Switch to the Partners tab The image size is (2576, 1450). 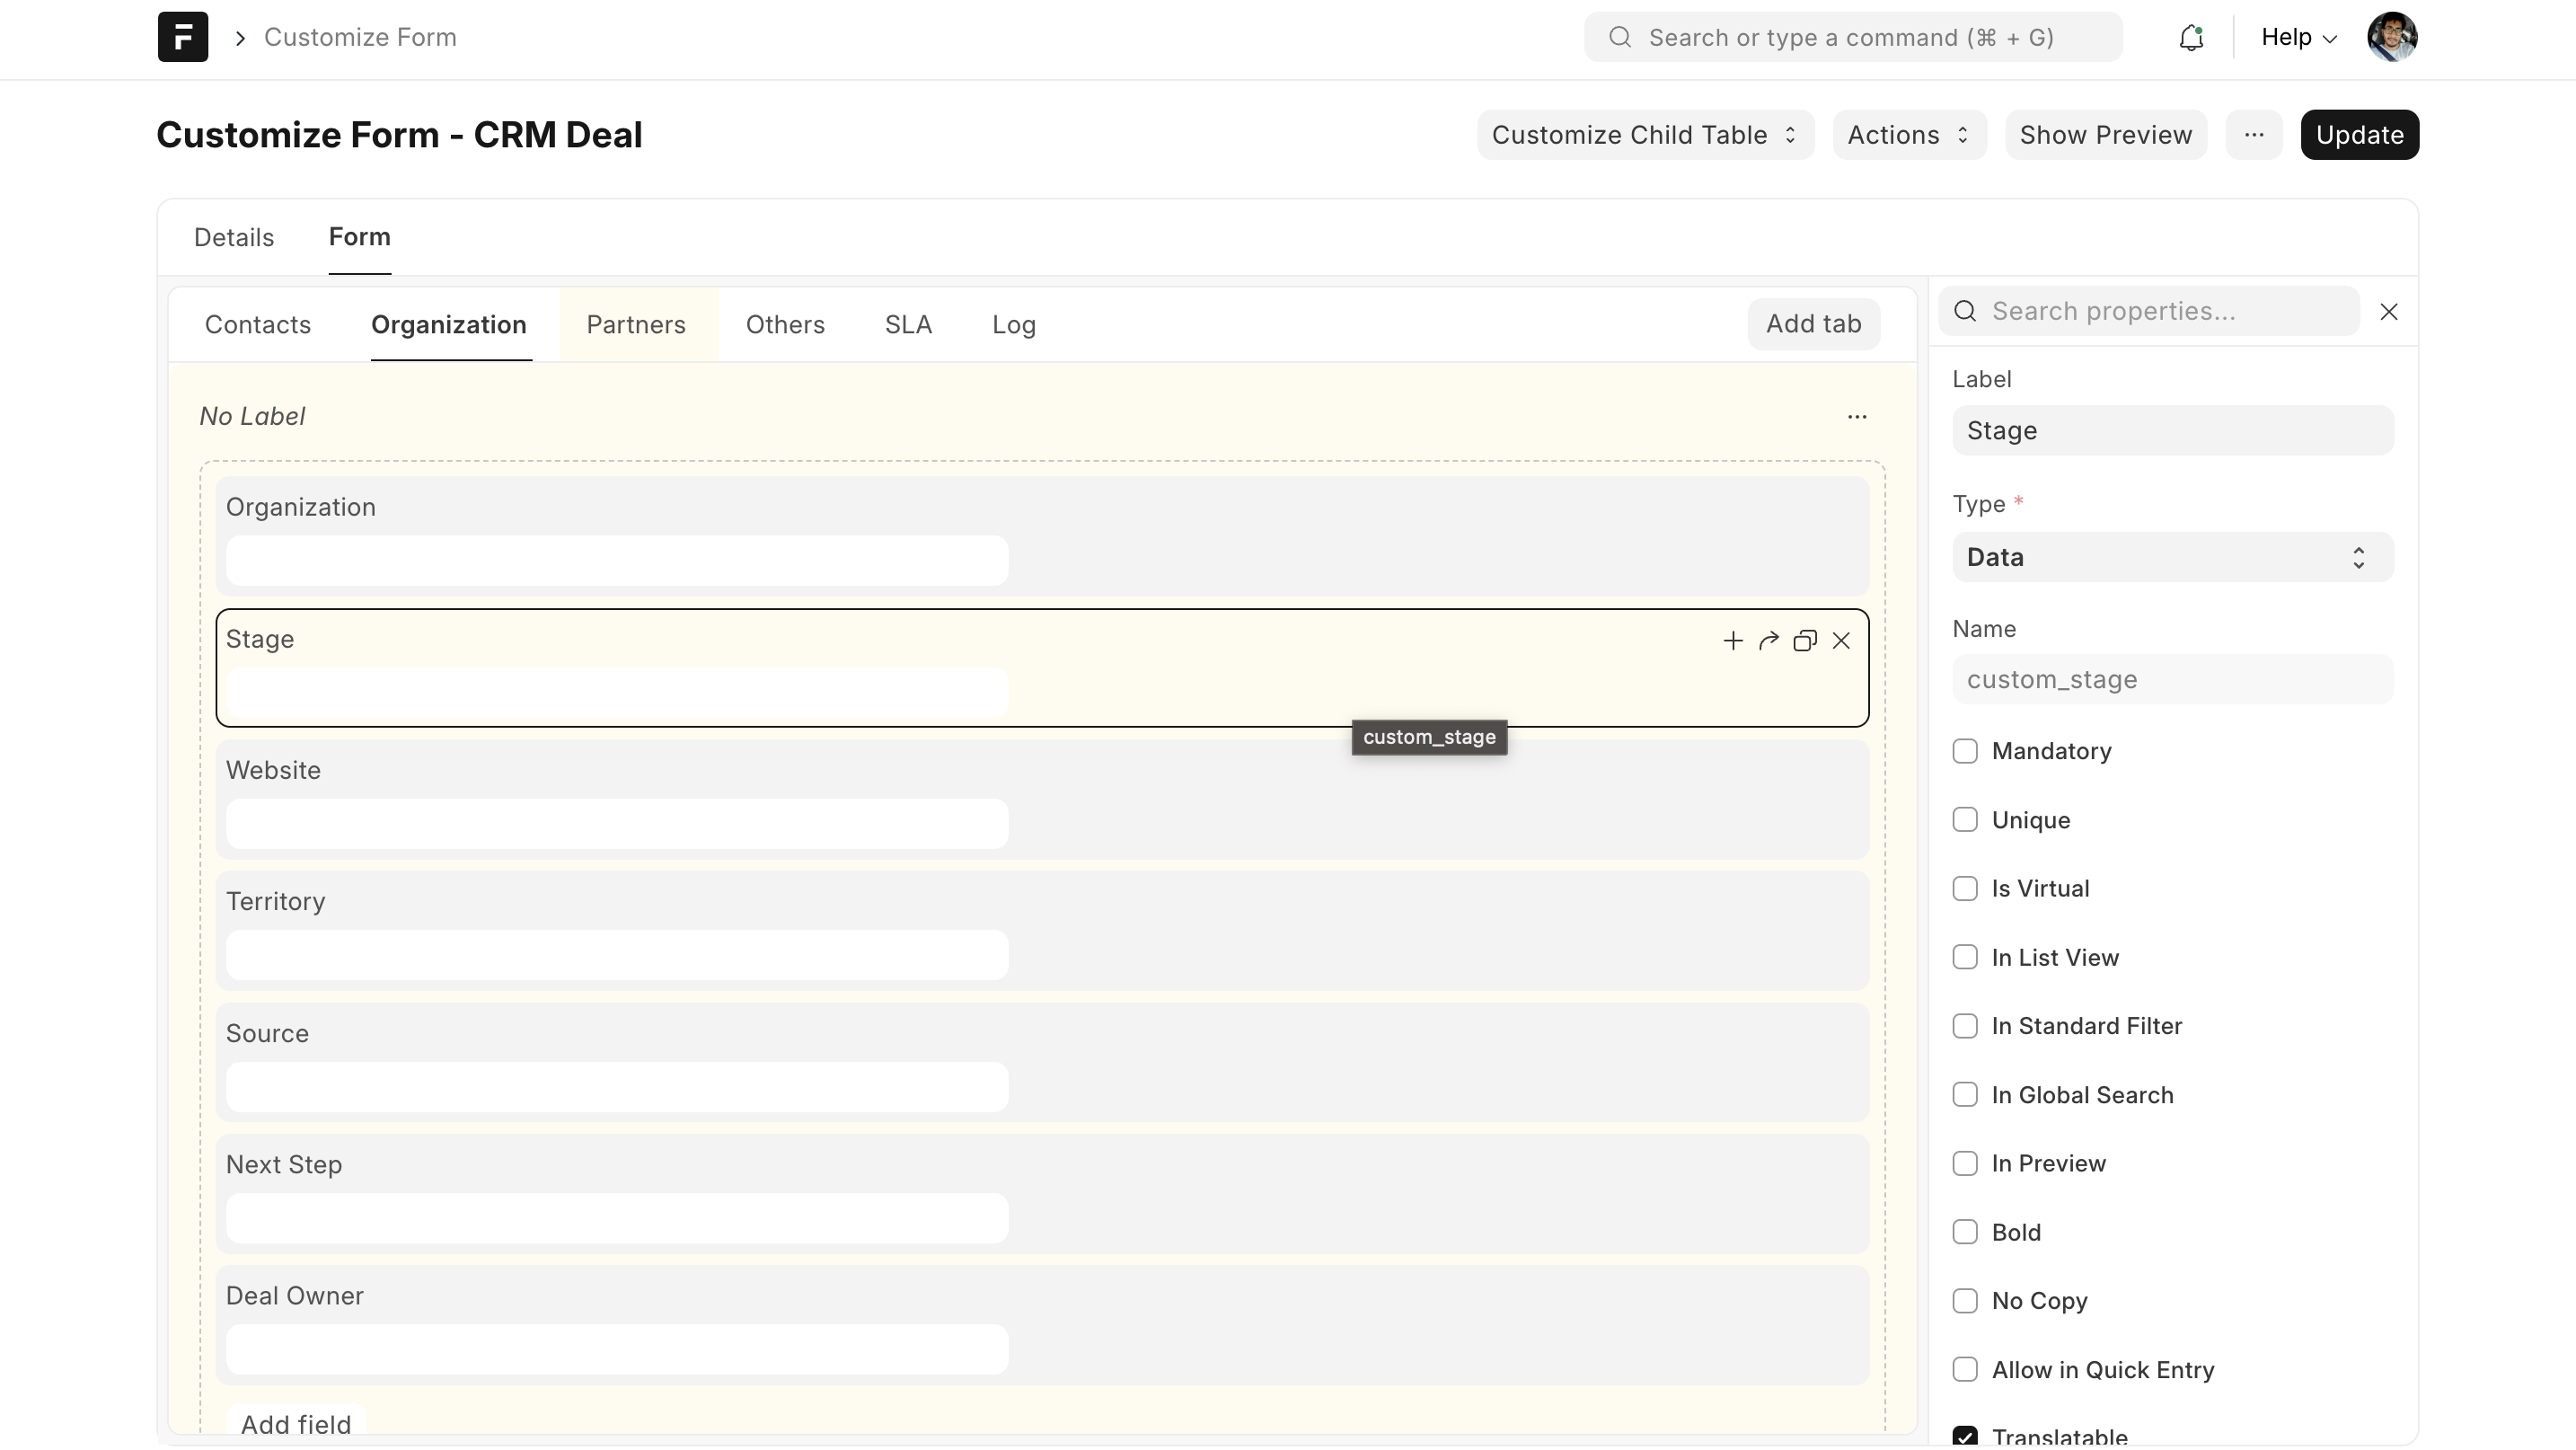tap(636, 325)
